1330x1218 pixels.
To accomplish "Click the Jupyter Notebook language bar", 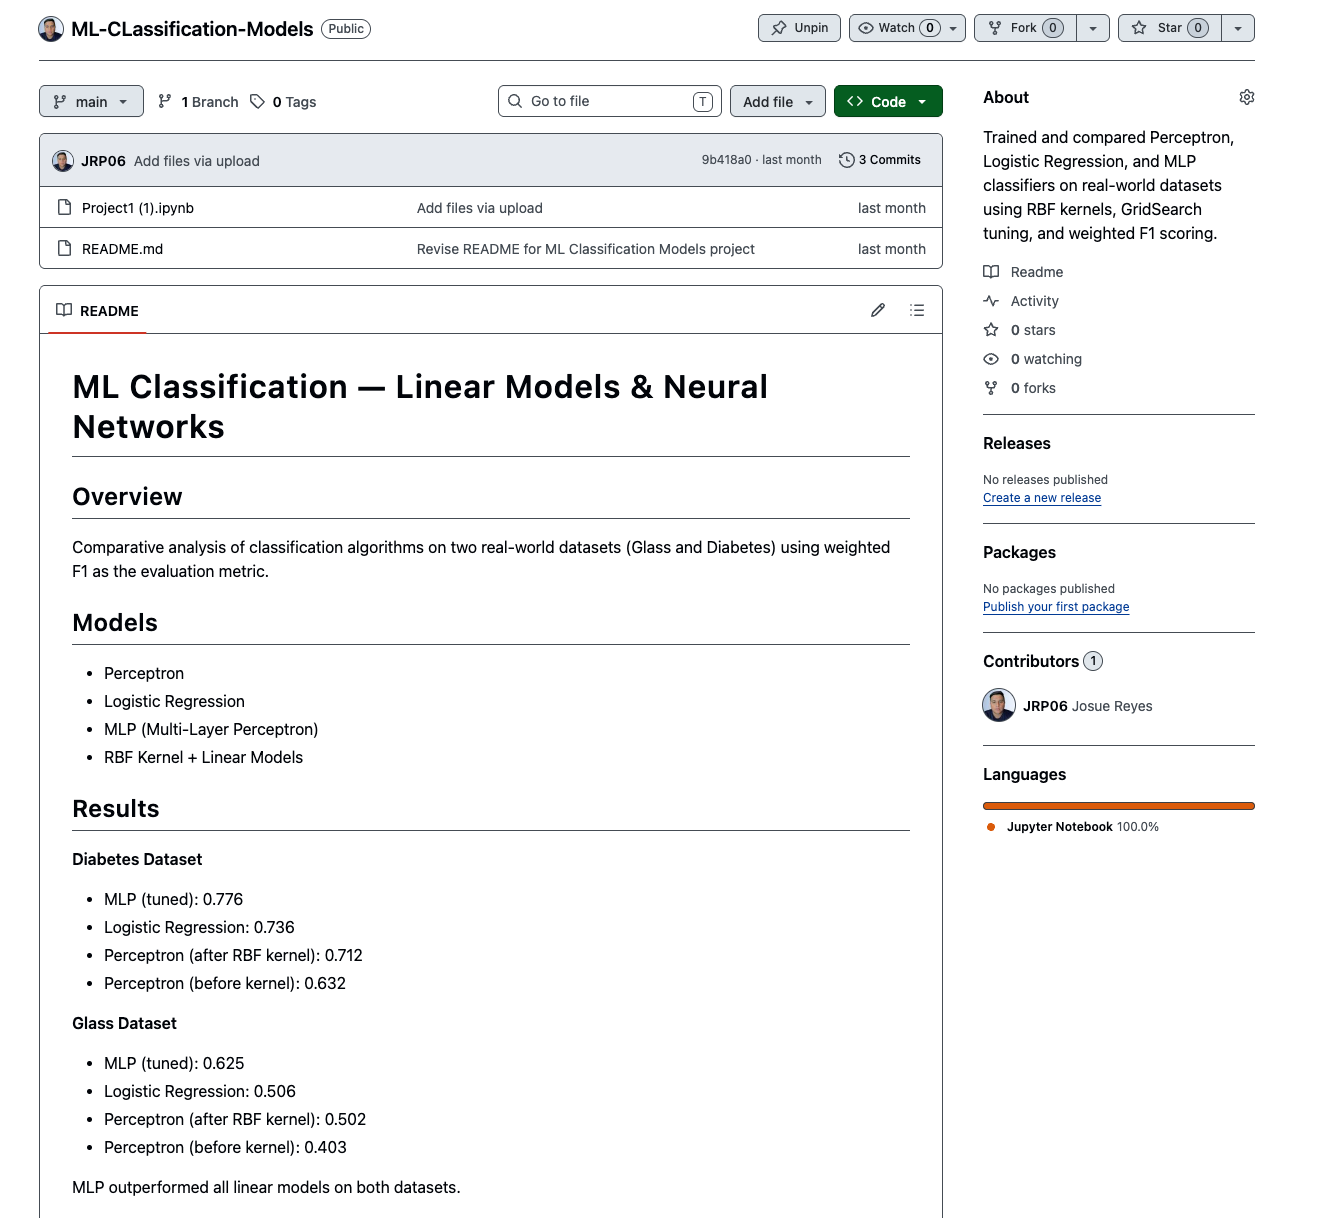I will [1118, 806].
